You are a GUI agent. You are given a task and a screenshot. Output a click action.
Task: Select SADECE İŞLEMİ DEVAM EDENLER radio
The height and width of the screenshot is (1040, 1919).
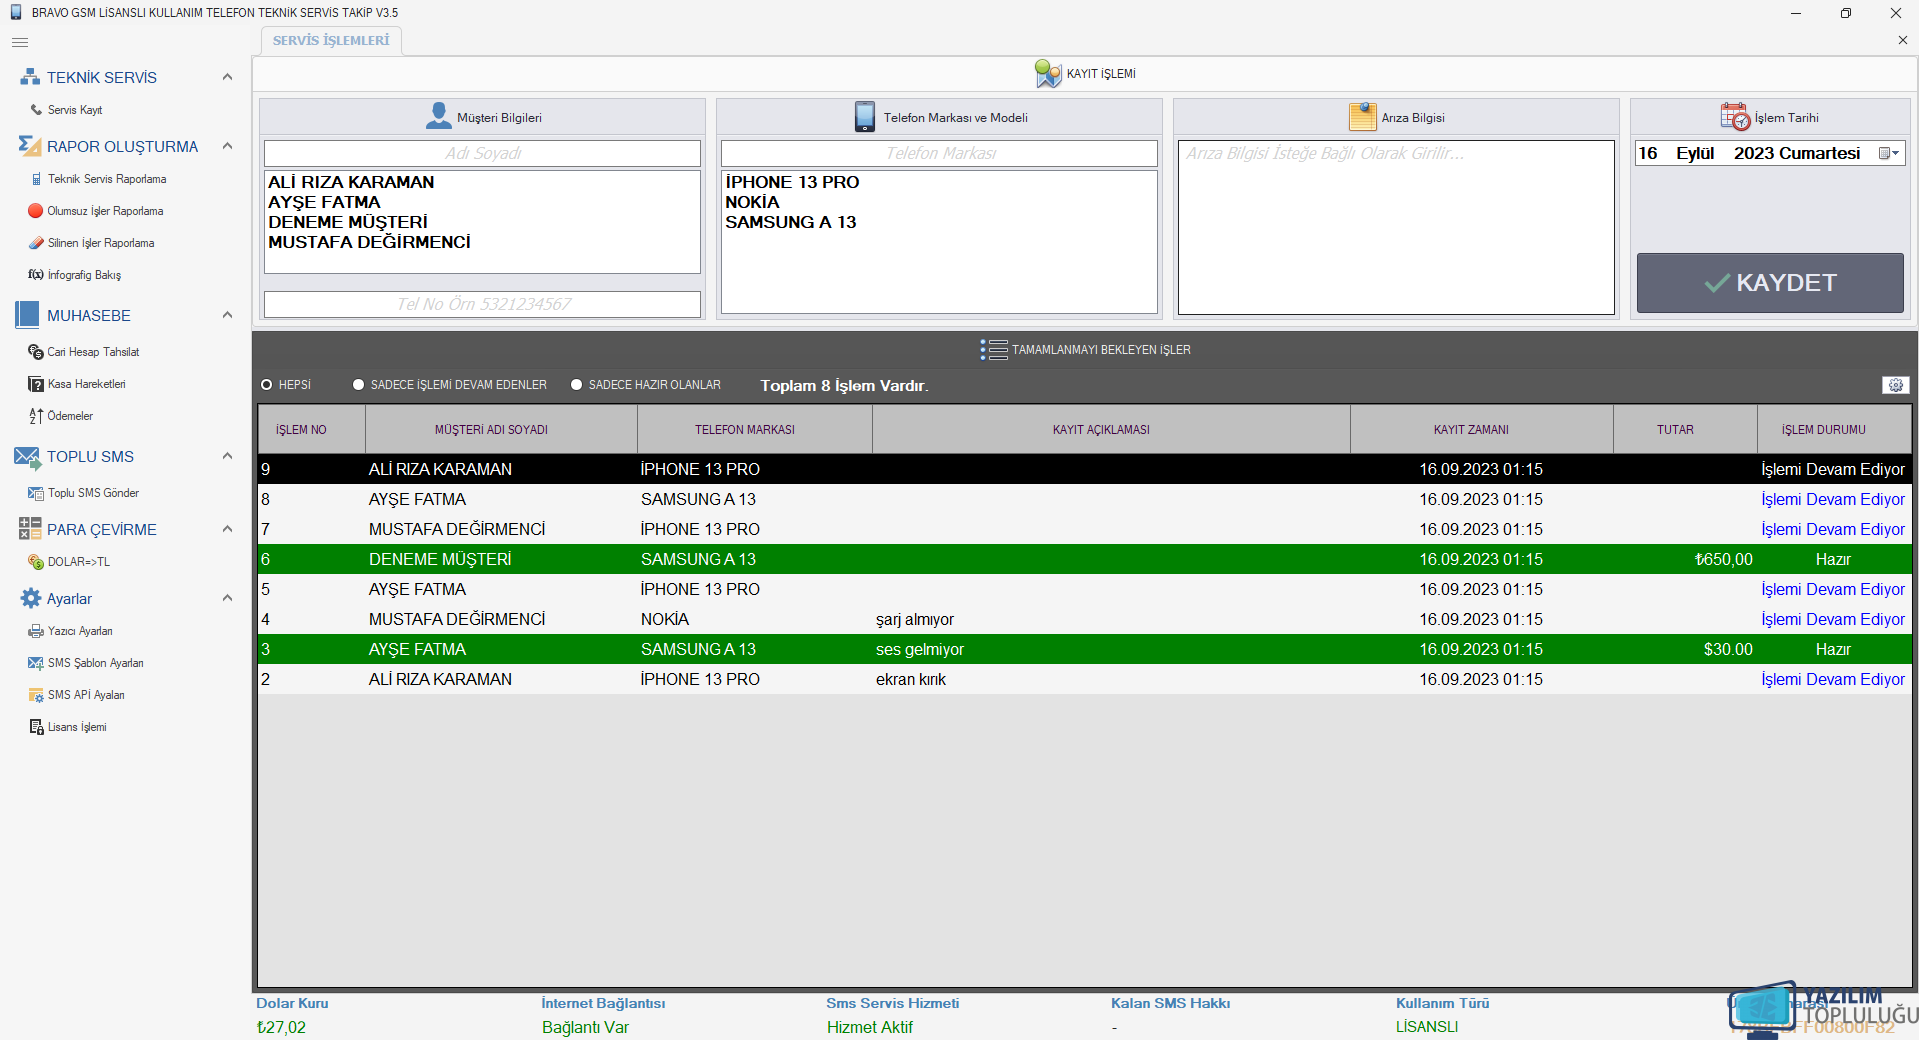click(359, 385)
